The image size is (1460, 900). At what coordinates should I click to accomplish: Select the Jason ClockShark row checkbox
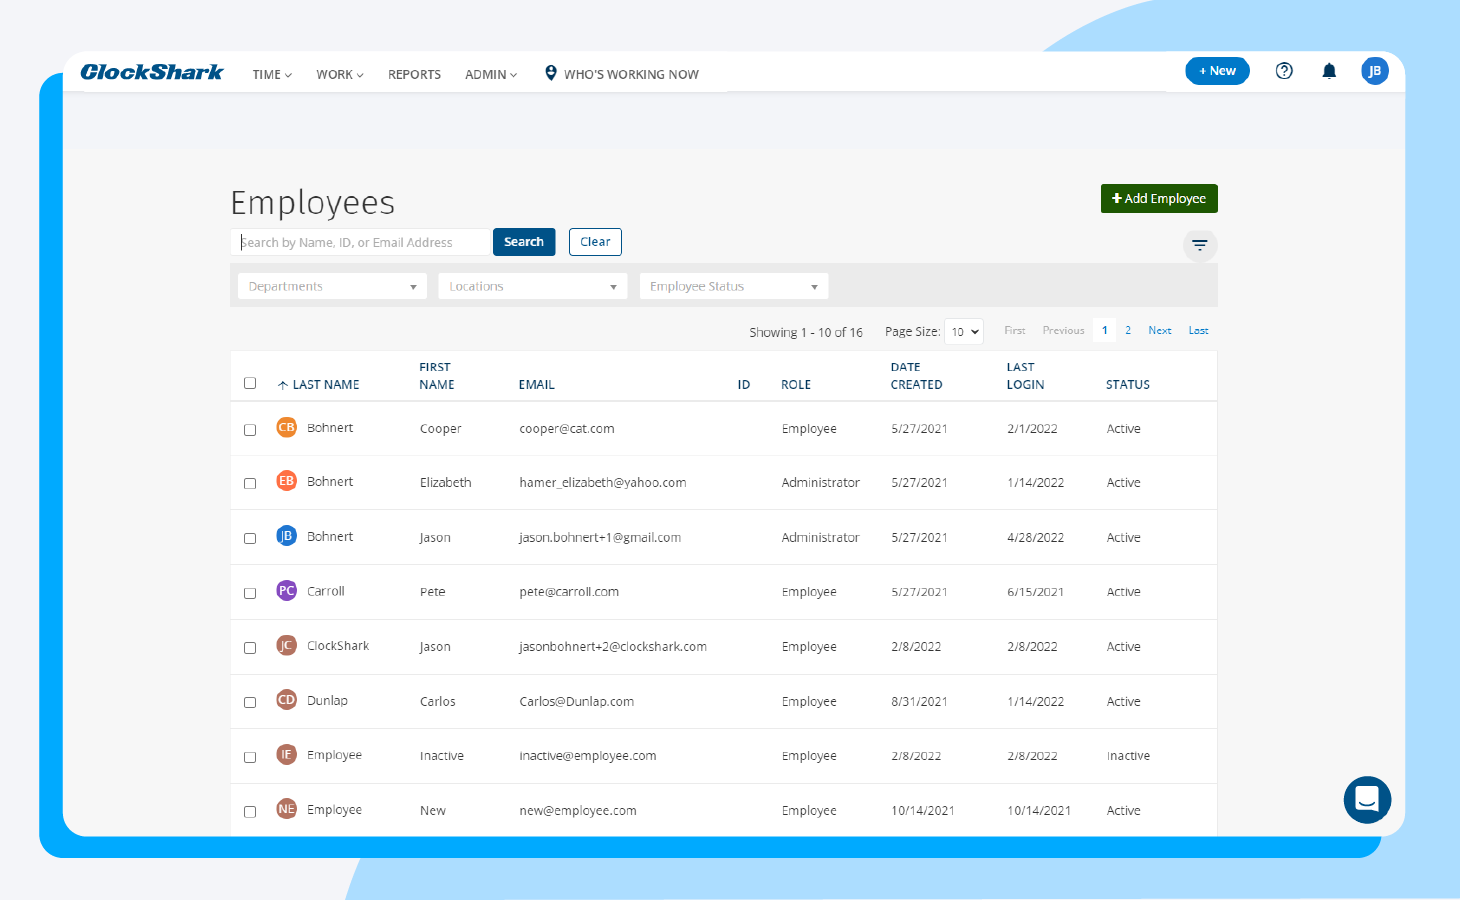(x=250, y=648)
